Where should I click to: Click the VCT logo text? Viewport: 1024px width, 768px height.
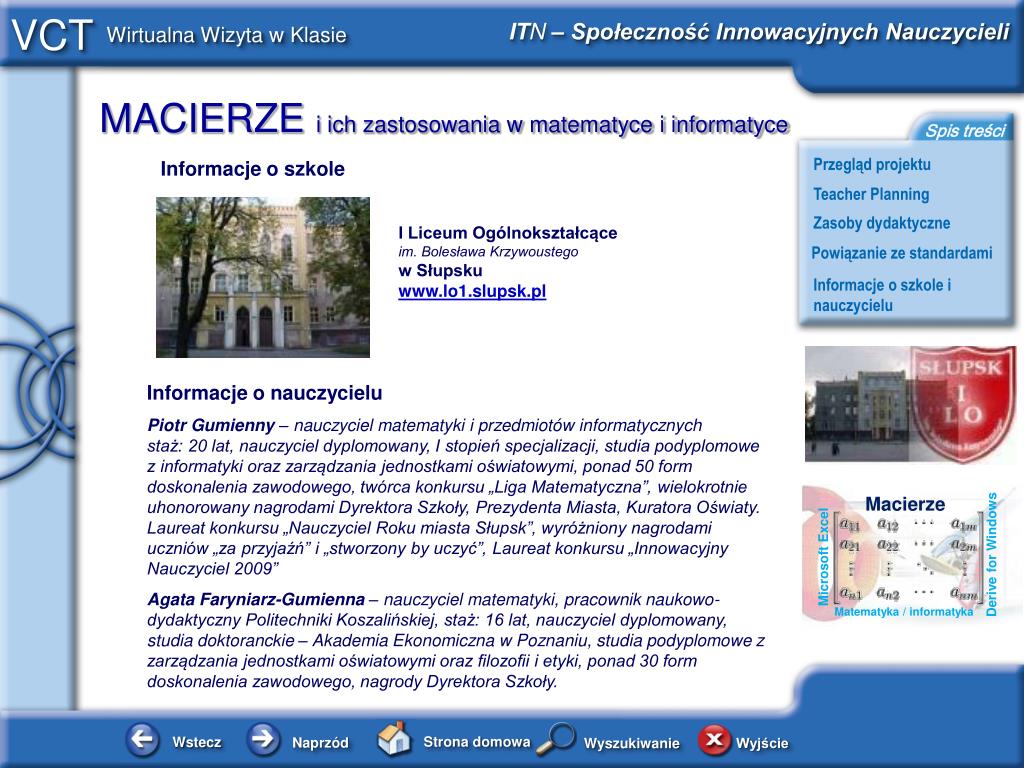click(52, 35)
